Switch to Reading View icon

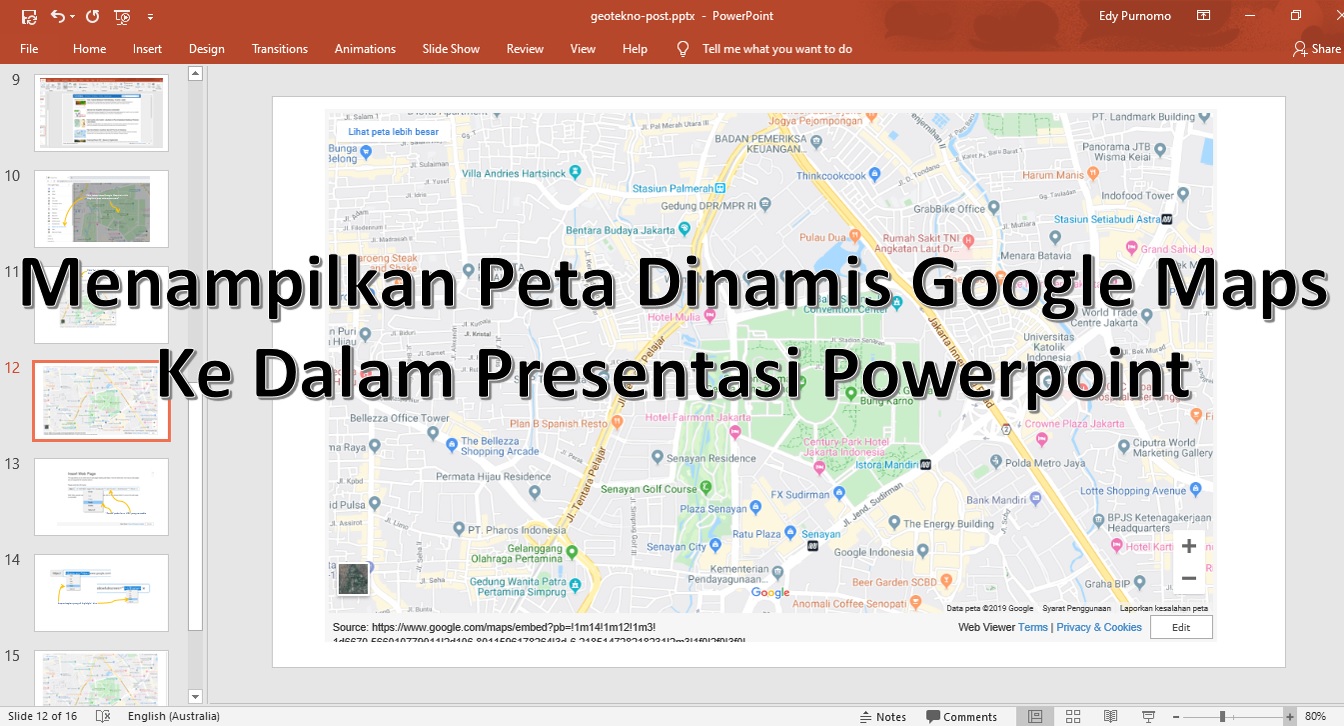click(x=1110, y=716)
